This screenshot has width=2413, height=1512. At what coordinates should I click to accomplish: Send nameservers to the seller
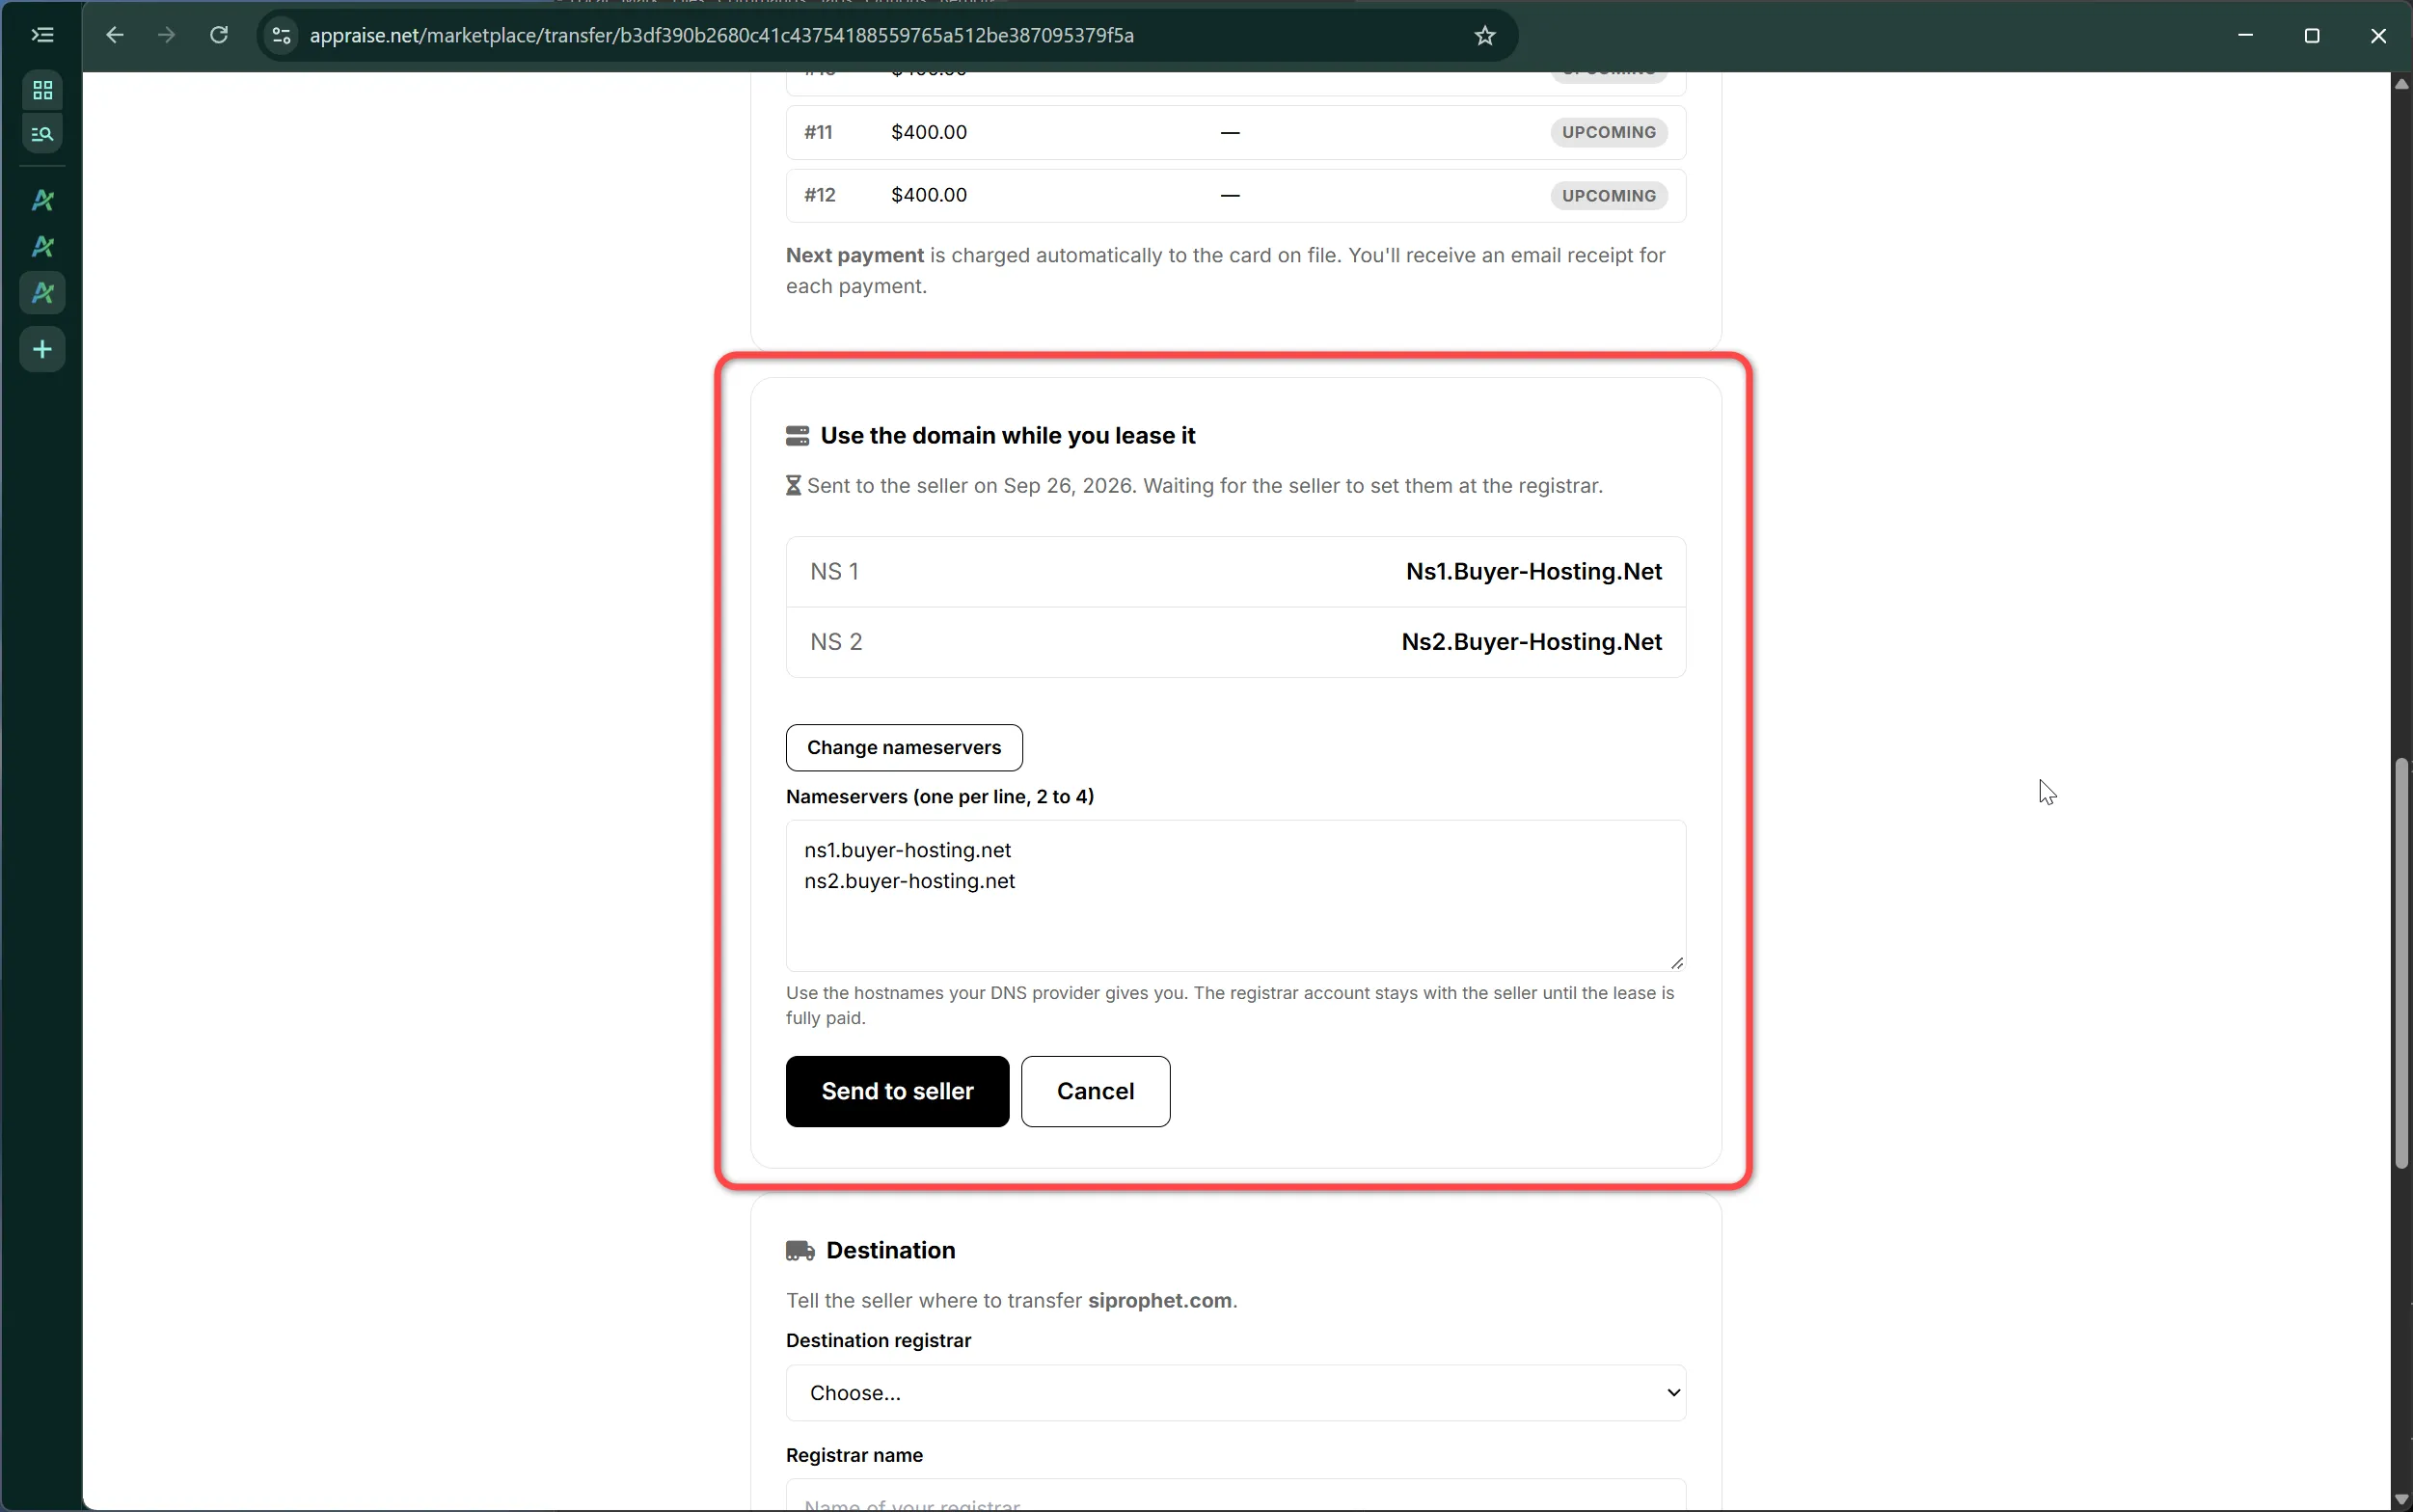point(897,1091)
